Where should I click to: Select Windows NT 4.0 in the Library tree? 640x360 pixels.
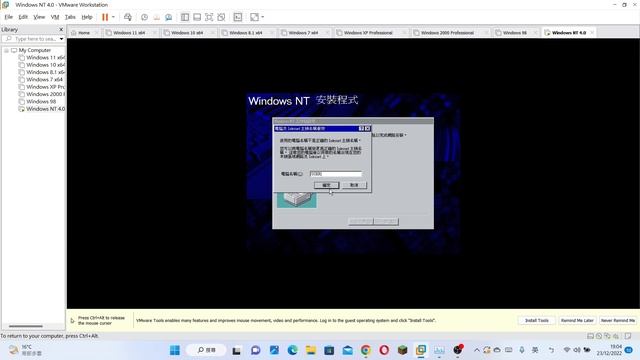coord(41,109)
